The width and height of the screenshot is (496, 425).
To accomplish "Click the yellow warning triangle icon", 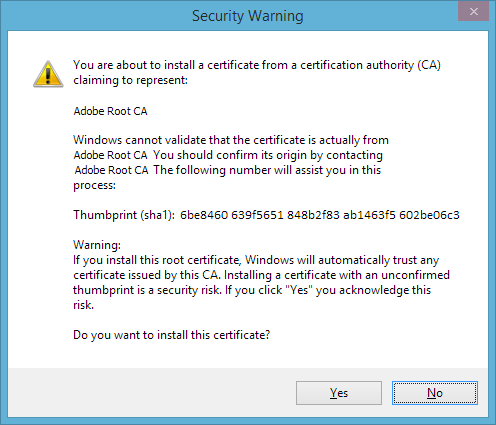I will pos(48,74).
